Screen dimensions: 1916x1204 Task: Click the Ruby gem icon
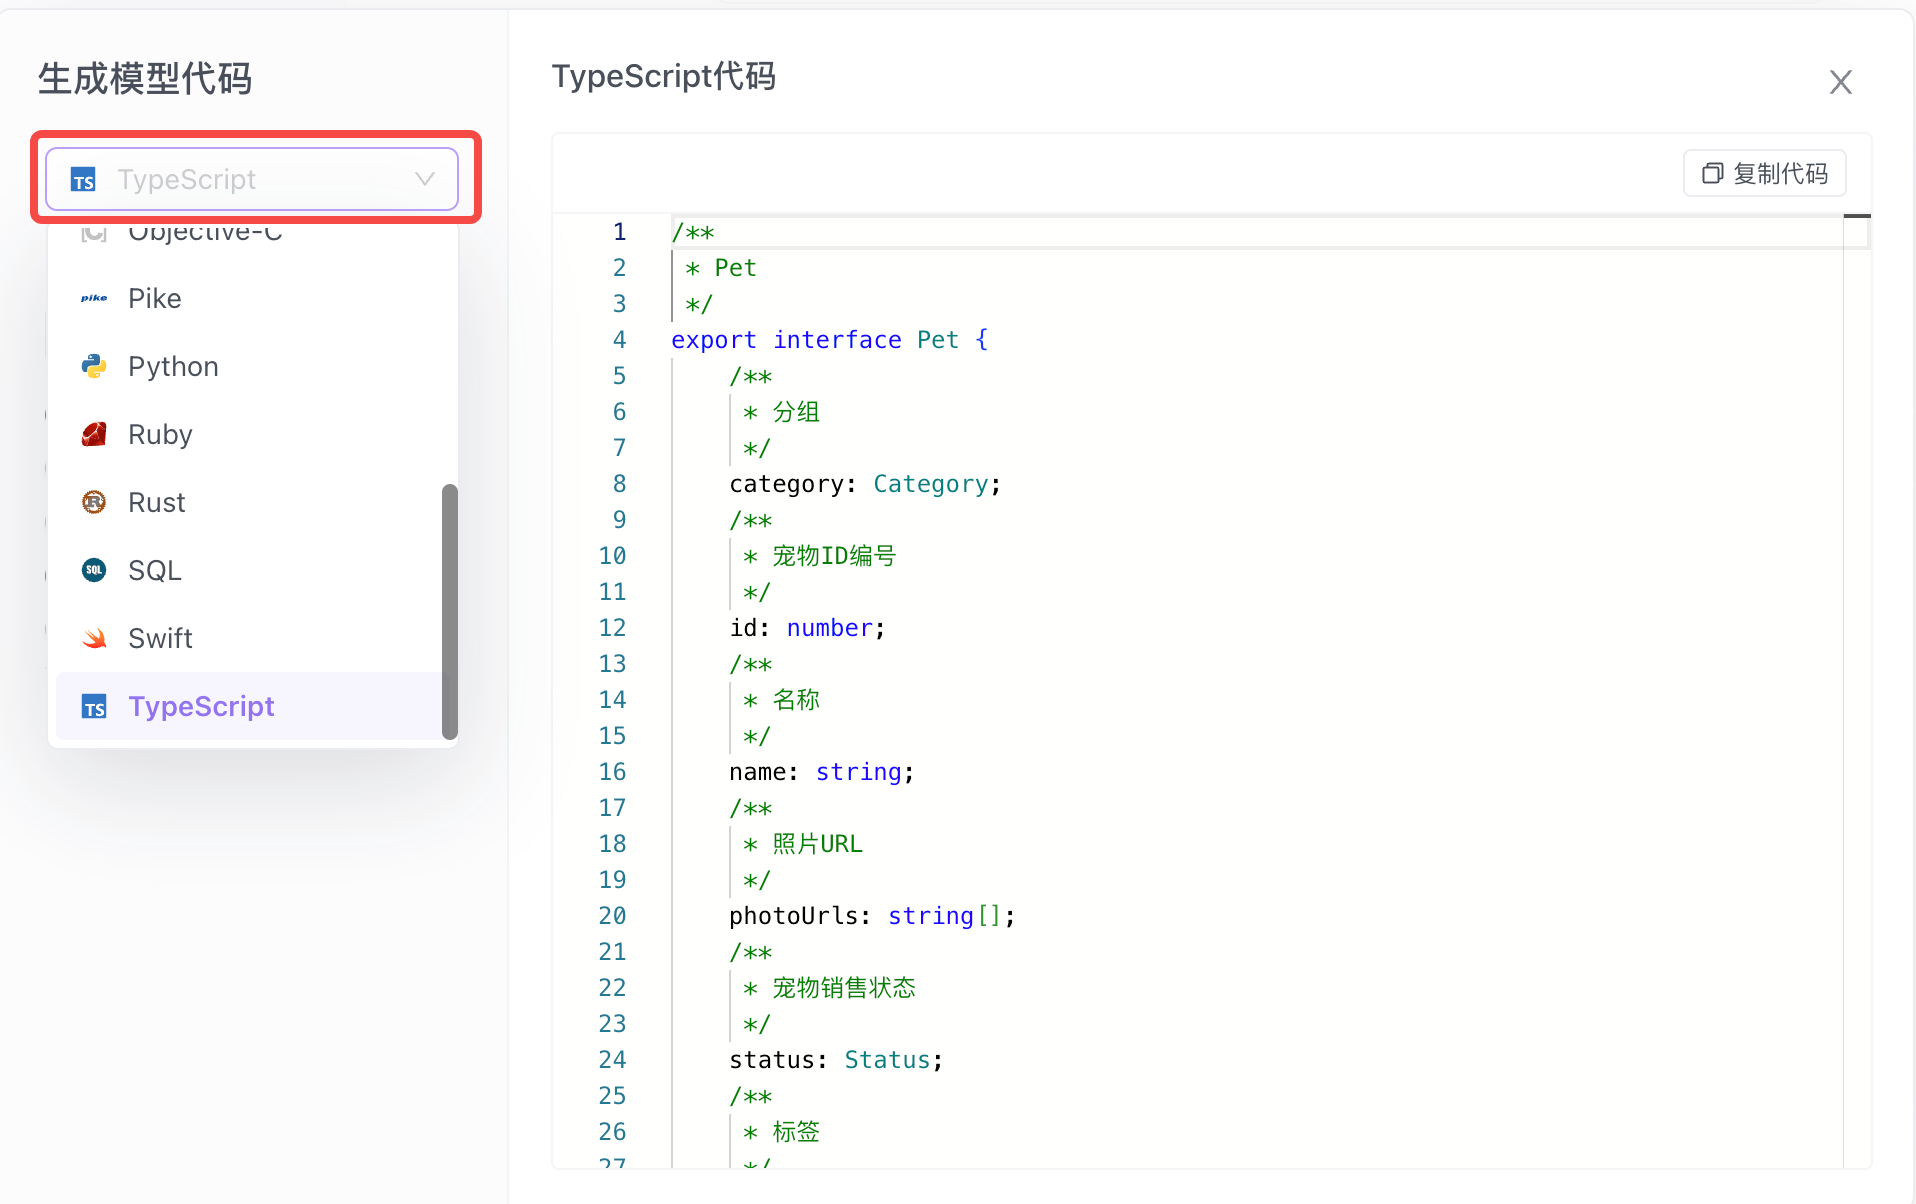pos(94,434)
